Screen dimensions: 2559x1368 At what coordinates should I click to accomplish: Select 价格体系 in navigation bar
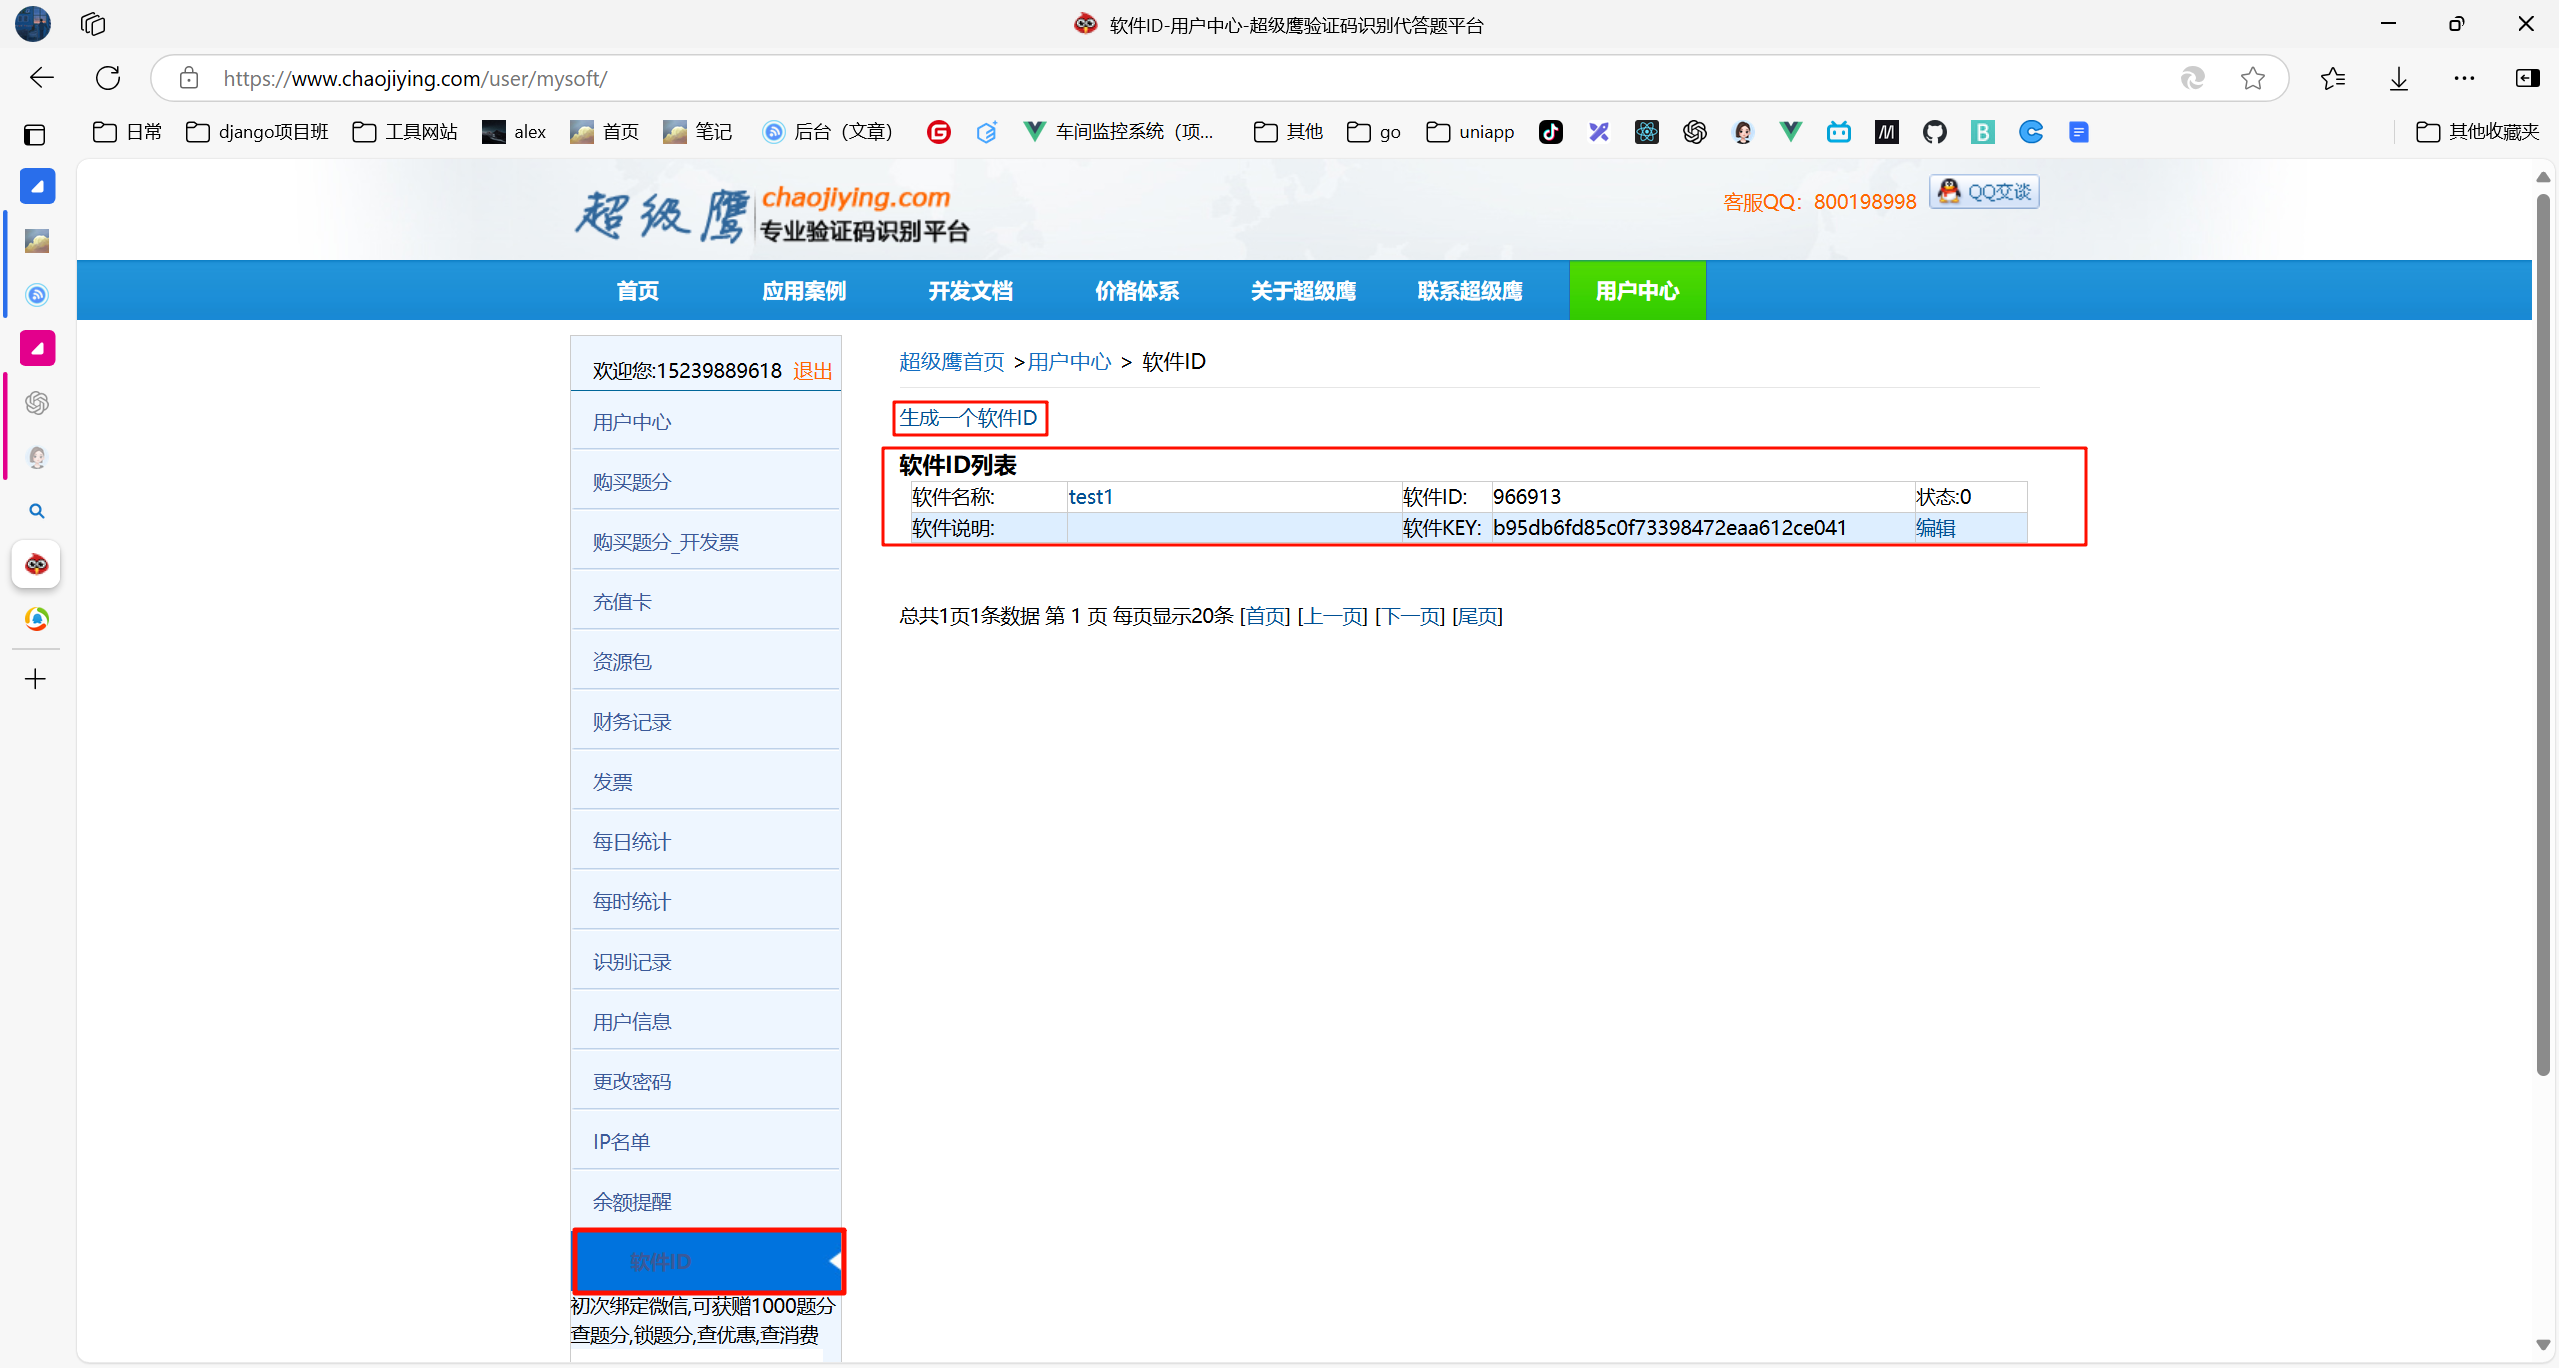[x=1136, y=291]
